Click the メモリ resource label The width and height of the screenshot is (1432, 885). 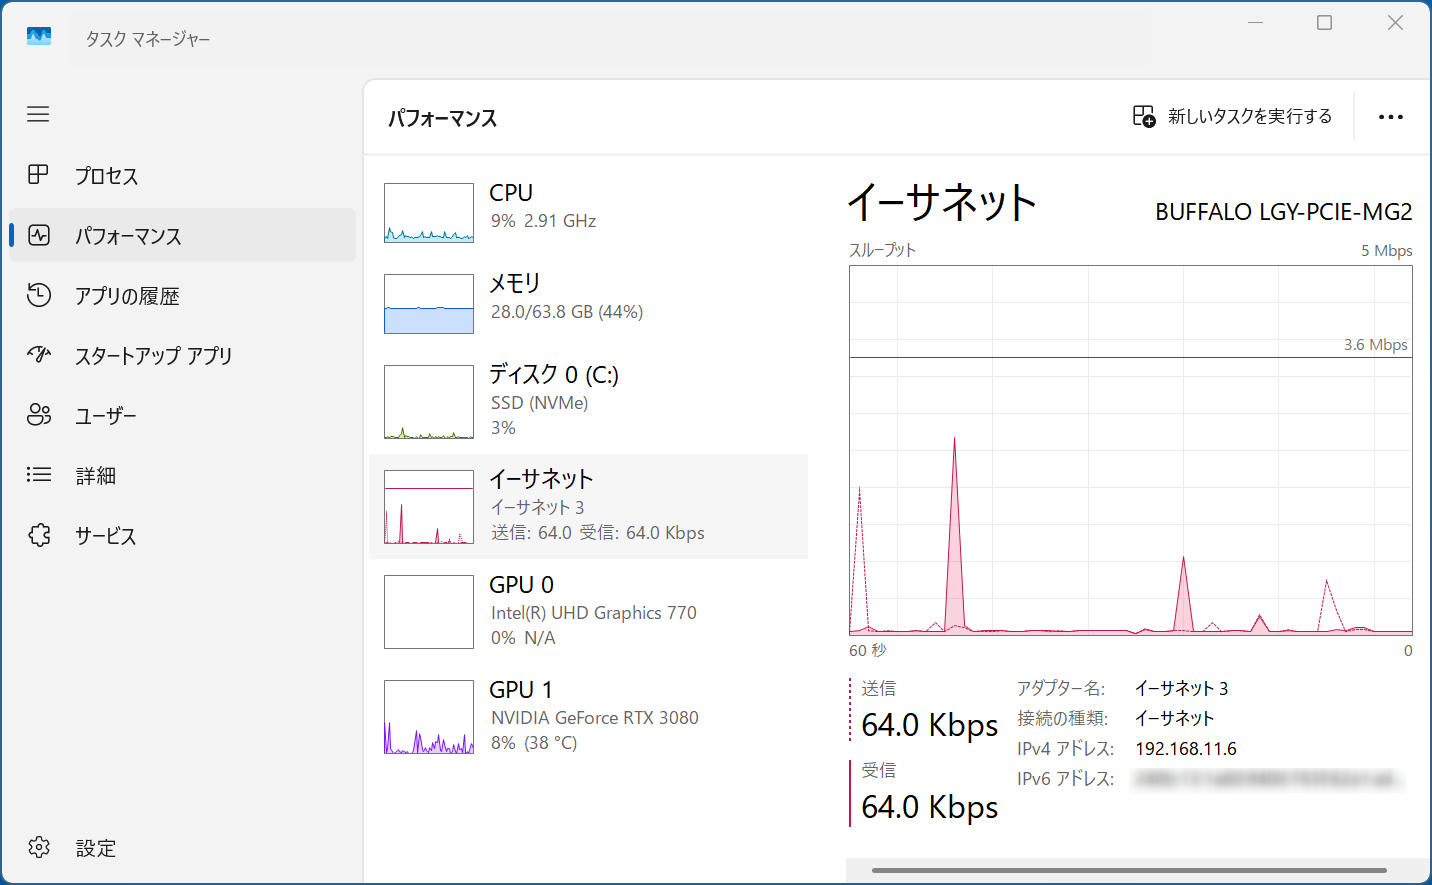515,283
